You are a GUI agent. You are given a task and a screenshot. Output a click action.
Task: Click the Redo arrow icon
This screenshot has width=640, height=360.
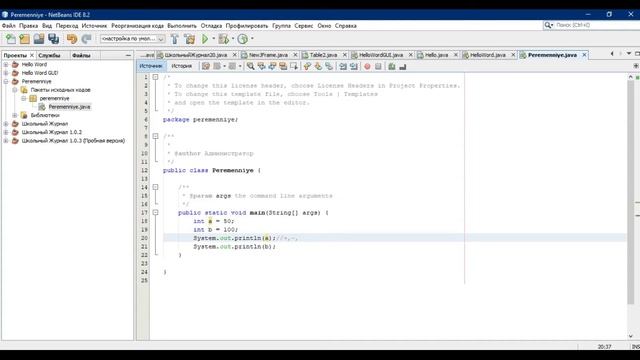pos(86,39)
